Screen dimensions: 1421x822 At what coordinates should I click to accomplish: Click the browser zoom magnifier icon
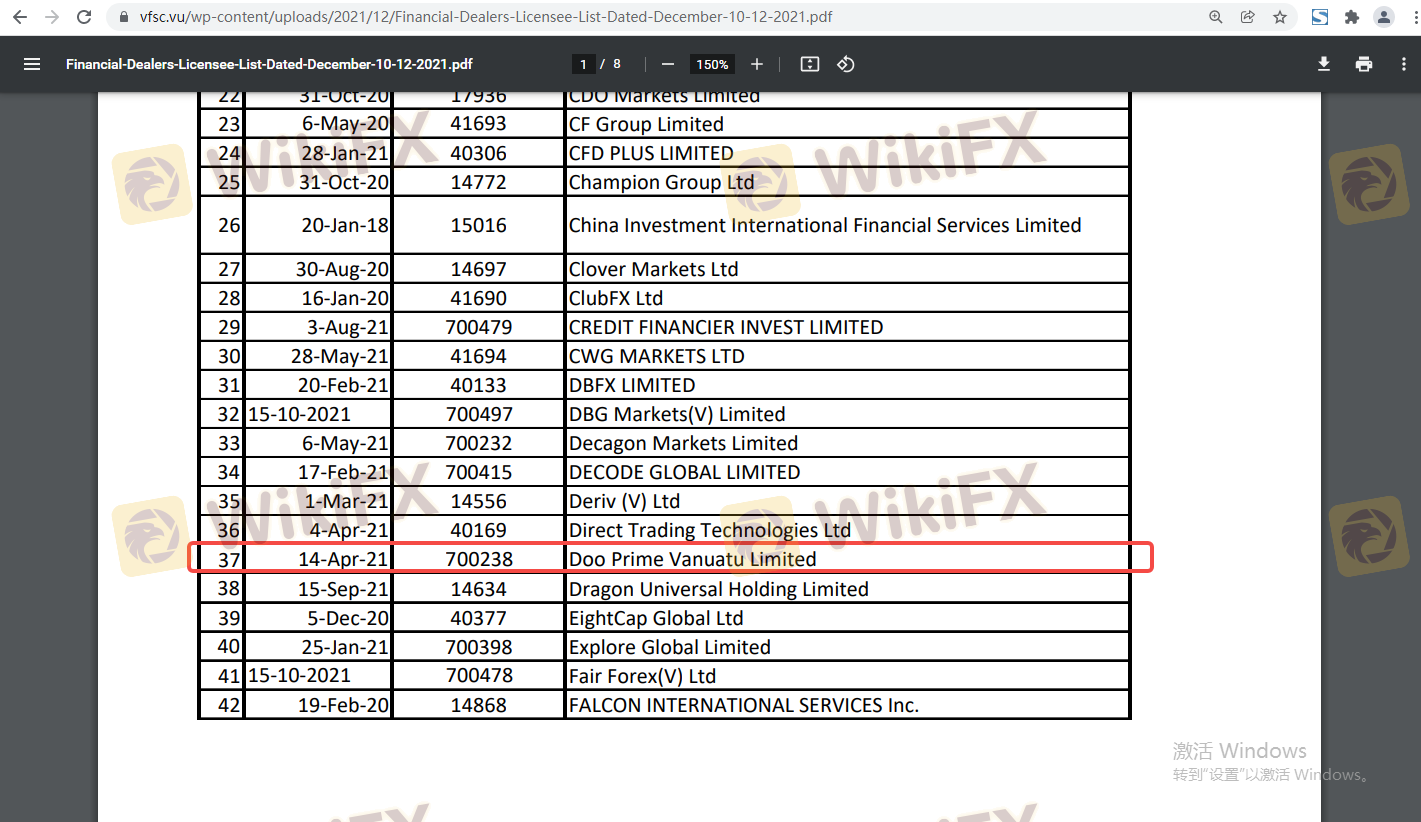pyautogui.click(x=1216, y=17)
